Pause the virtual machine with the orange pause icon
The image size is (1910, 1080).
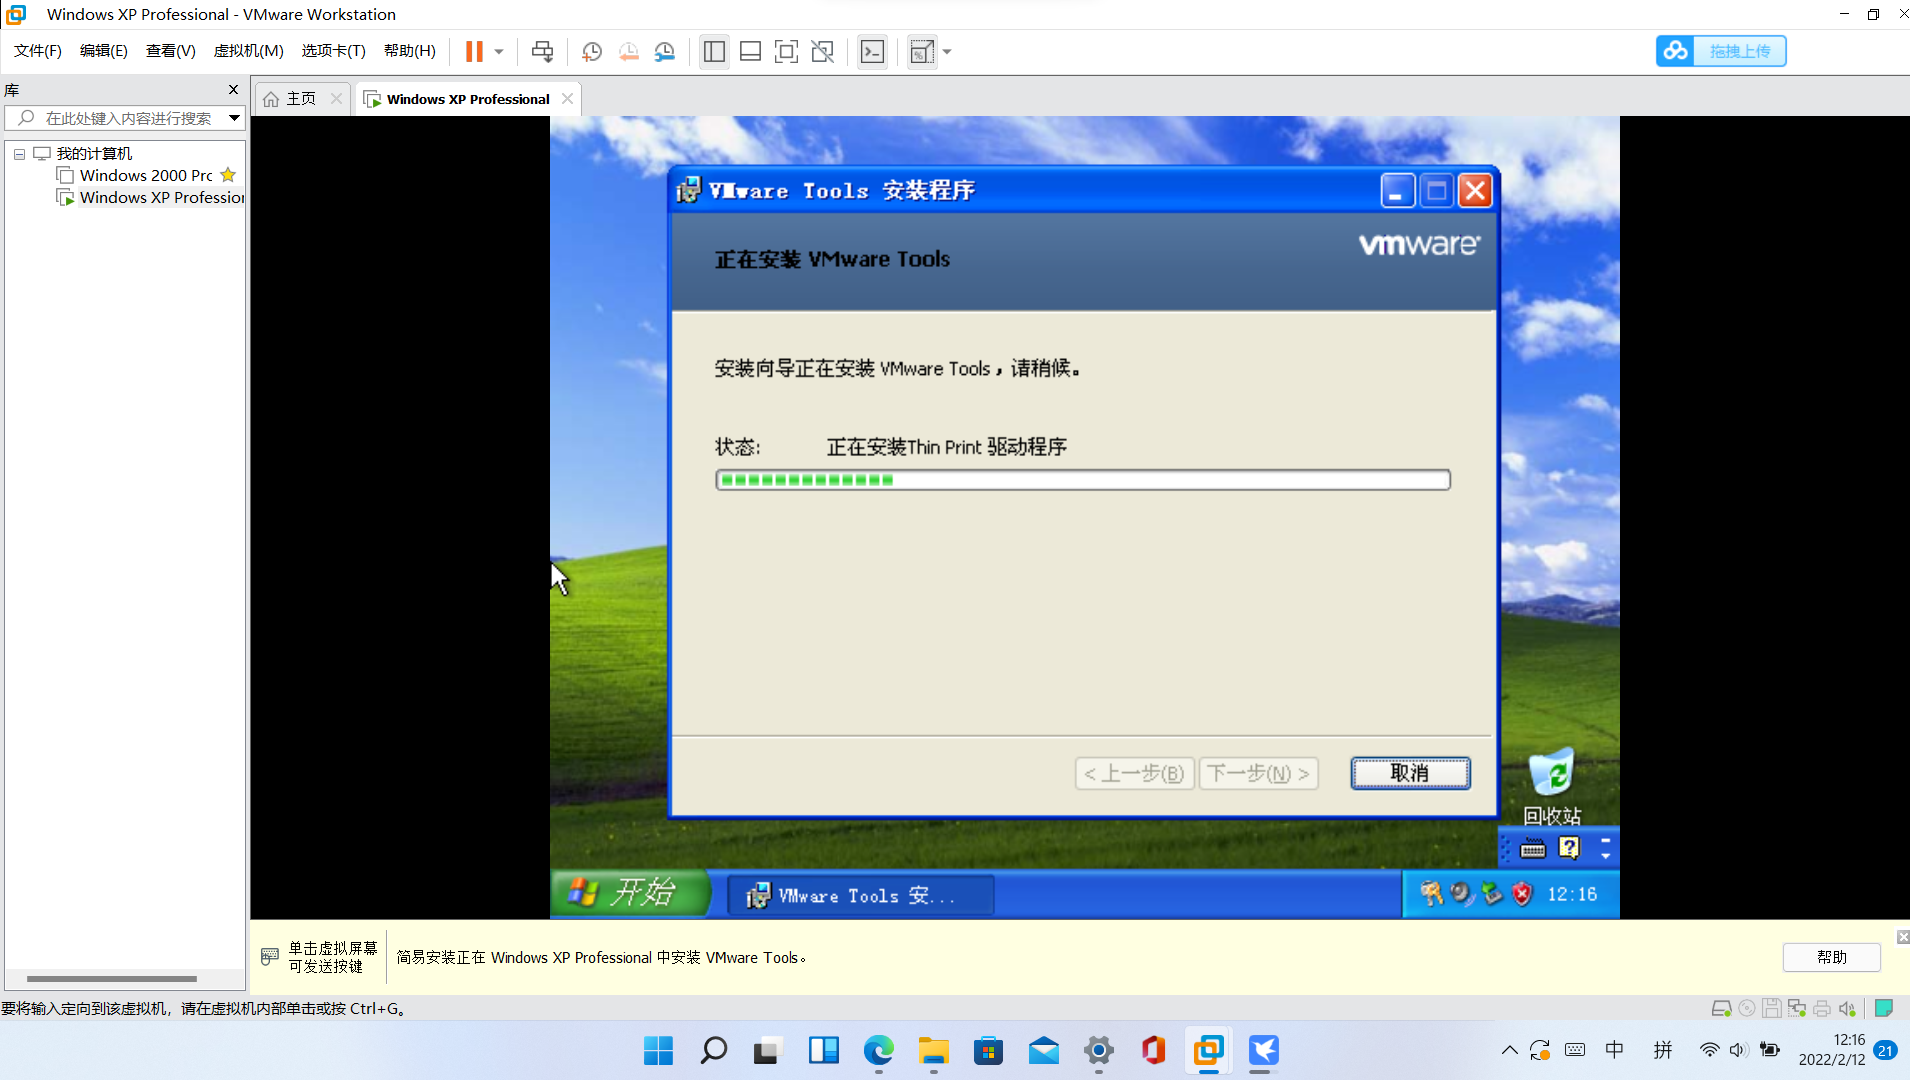[474, 51]
